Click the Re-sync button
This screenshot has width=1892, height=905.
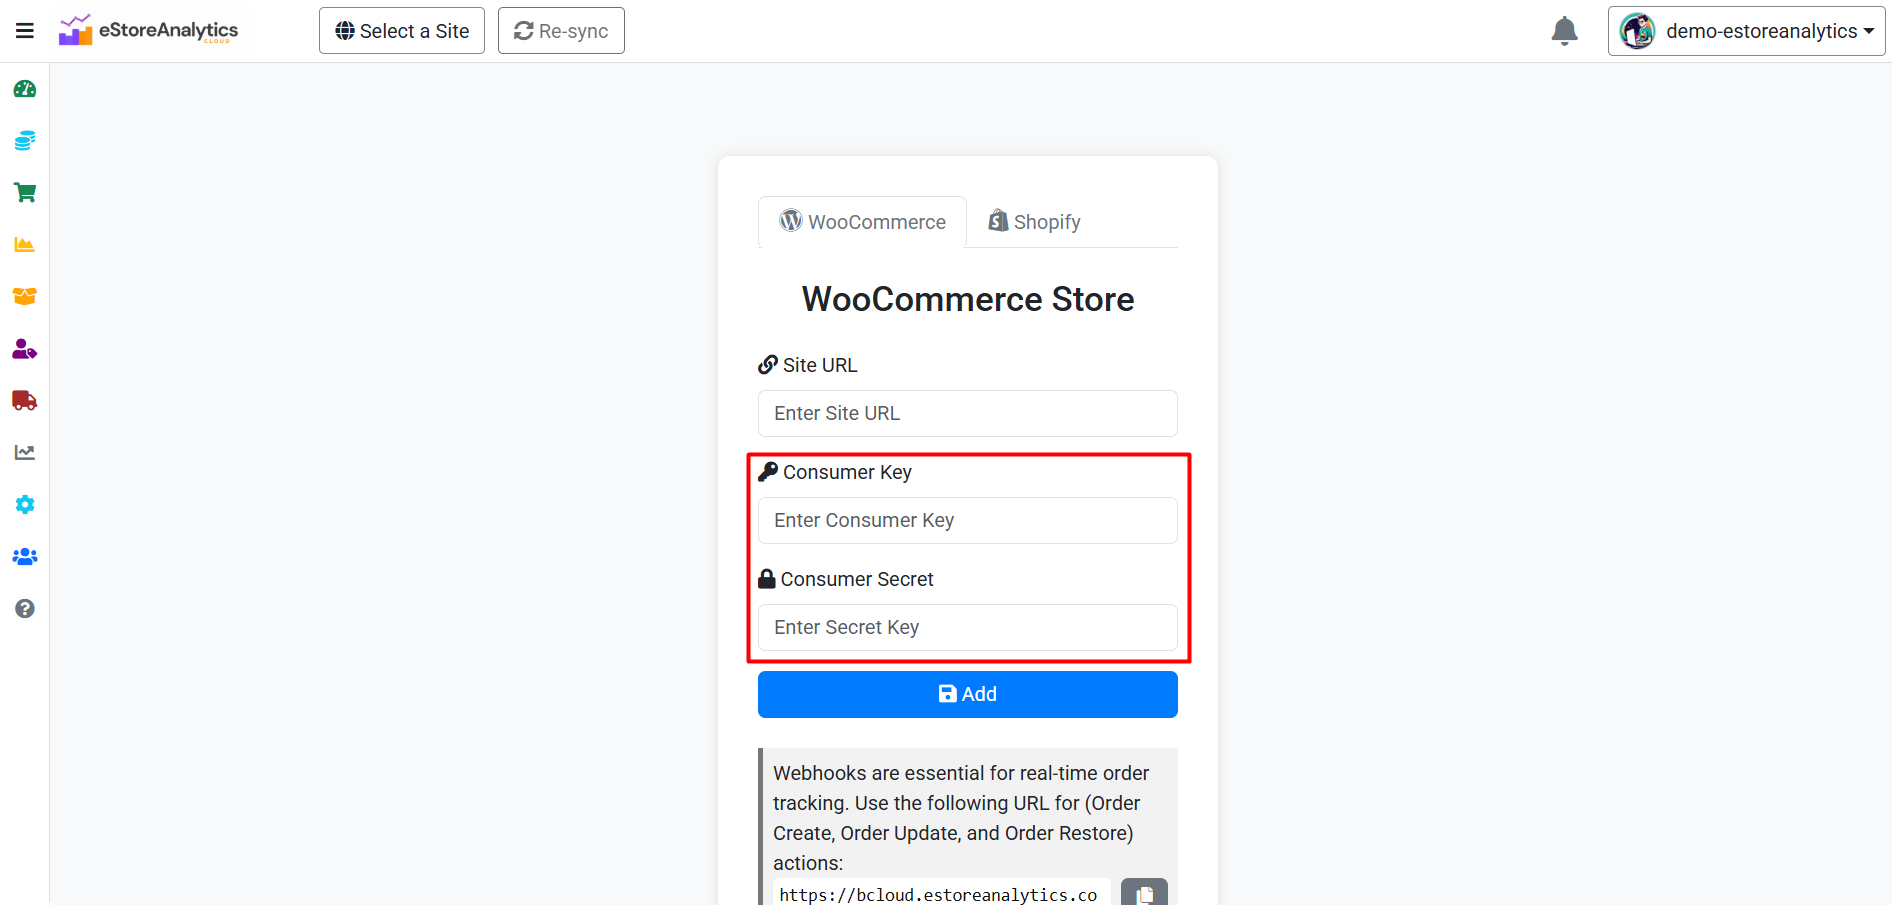coord(561,31)
